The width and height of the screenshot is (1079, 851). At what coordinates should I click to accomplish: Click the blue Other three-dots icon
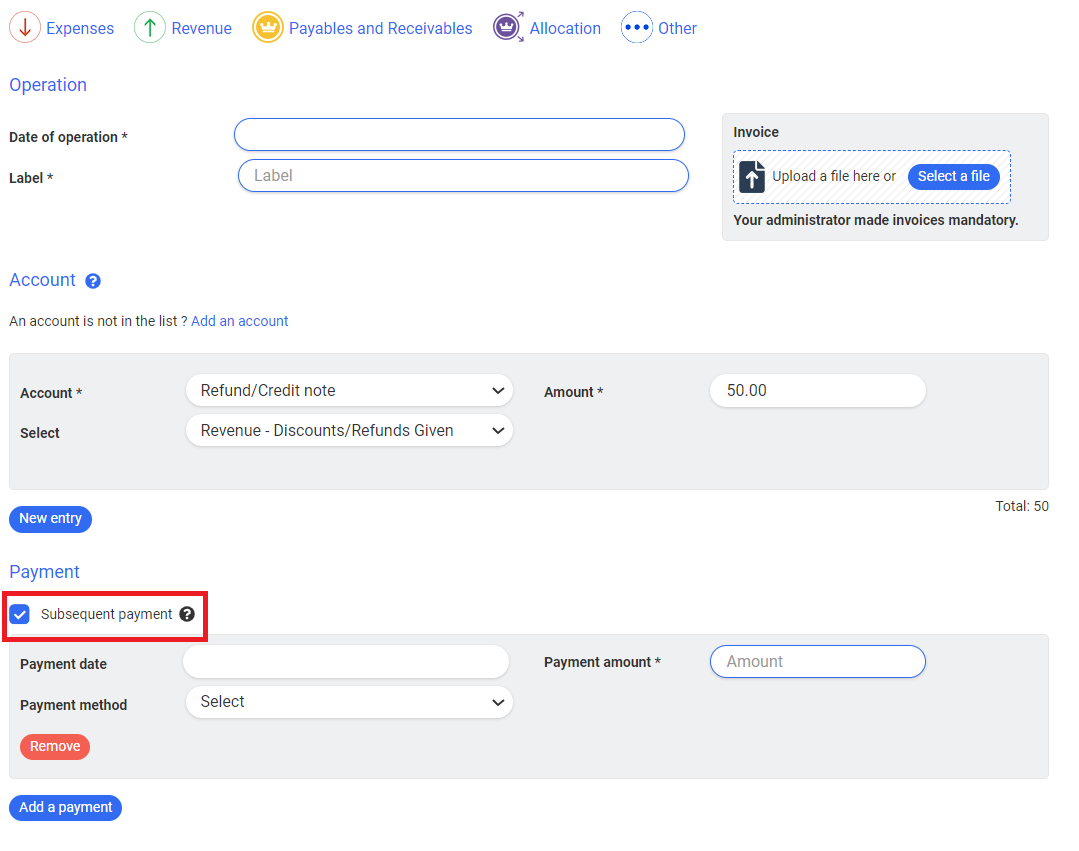637,28
